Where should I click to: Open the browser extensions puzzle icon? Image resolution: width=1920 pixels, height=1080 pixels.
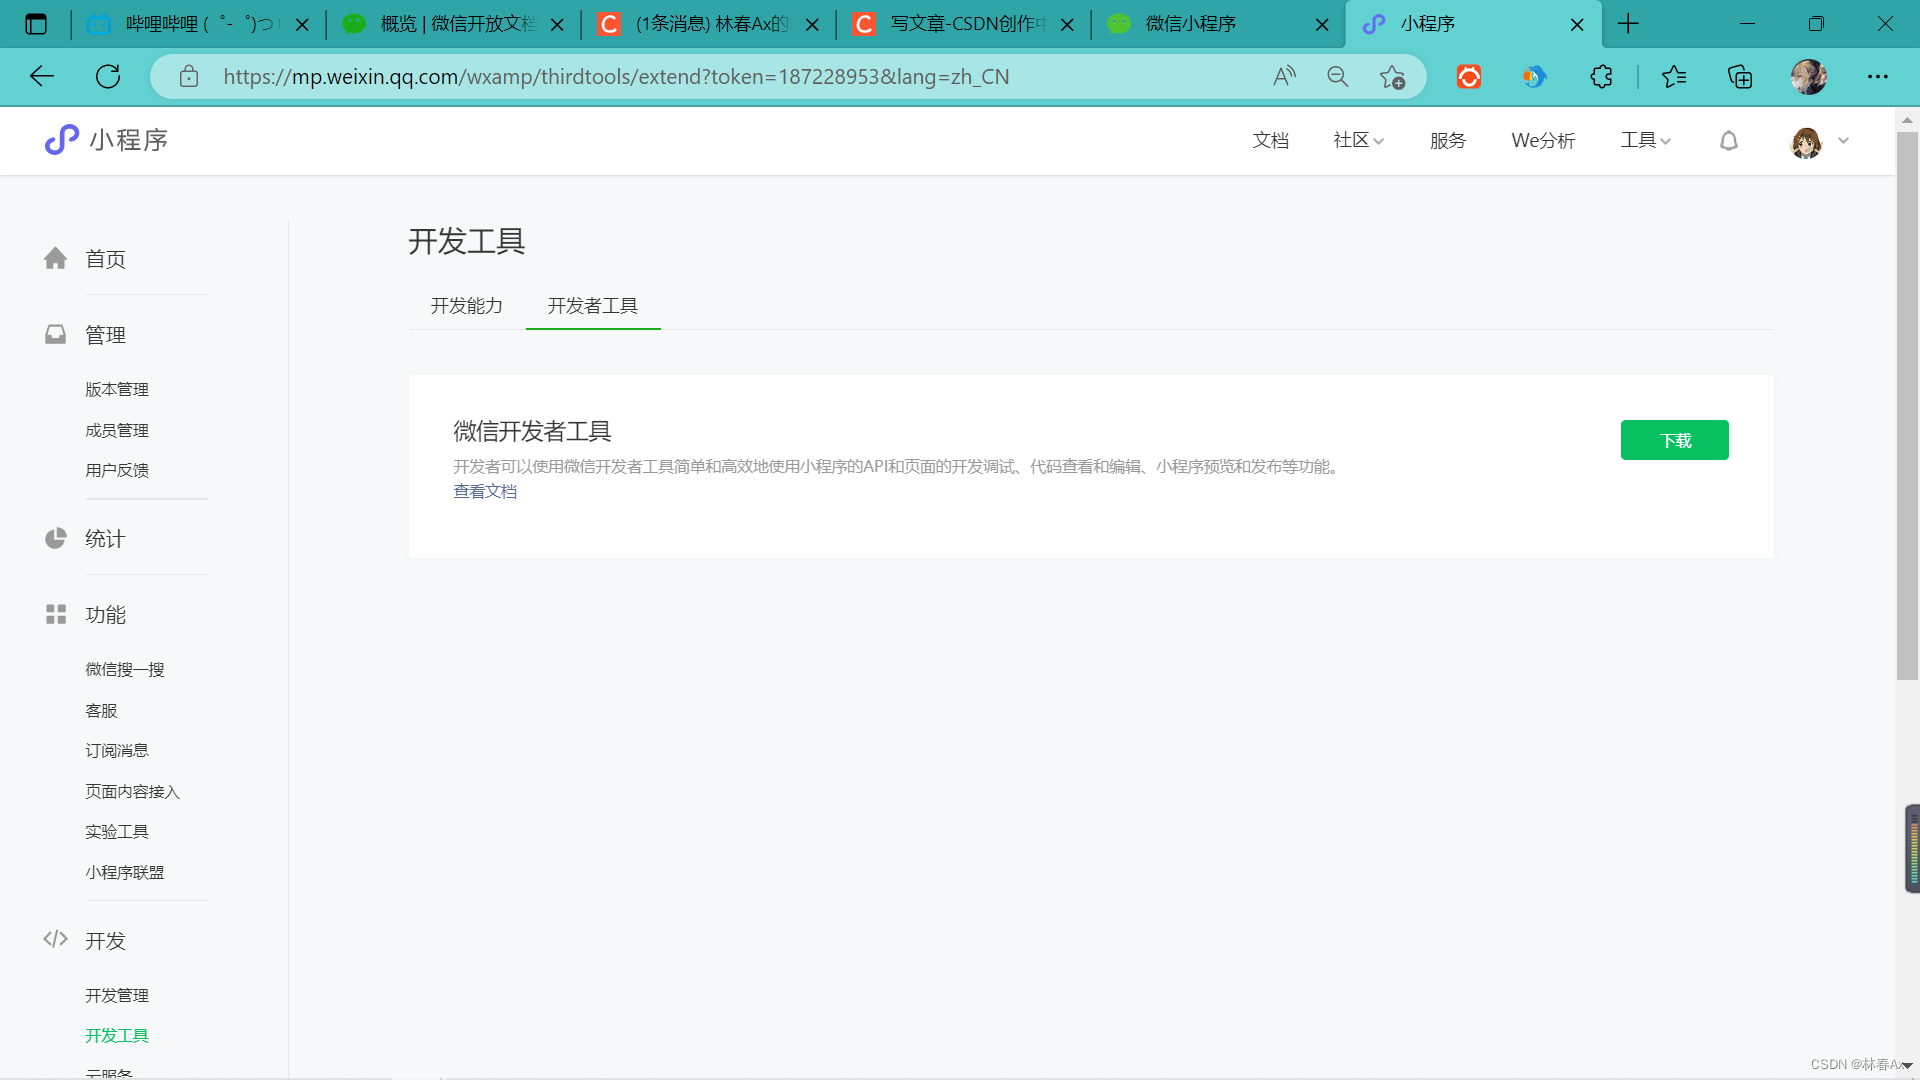tap(1601, 77)
